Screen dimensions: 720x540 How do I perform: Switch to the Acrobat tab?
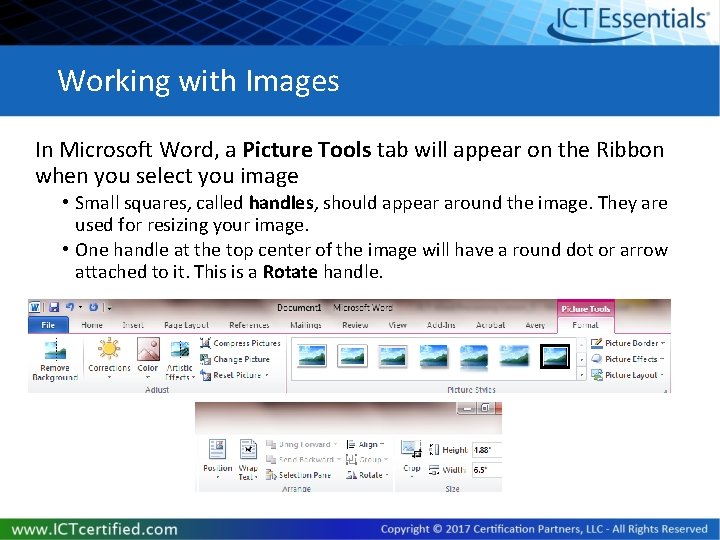(x=490, y=325)
